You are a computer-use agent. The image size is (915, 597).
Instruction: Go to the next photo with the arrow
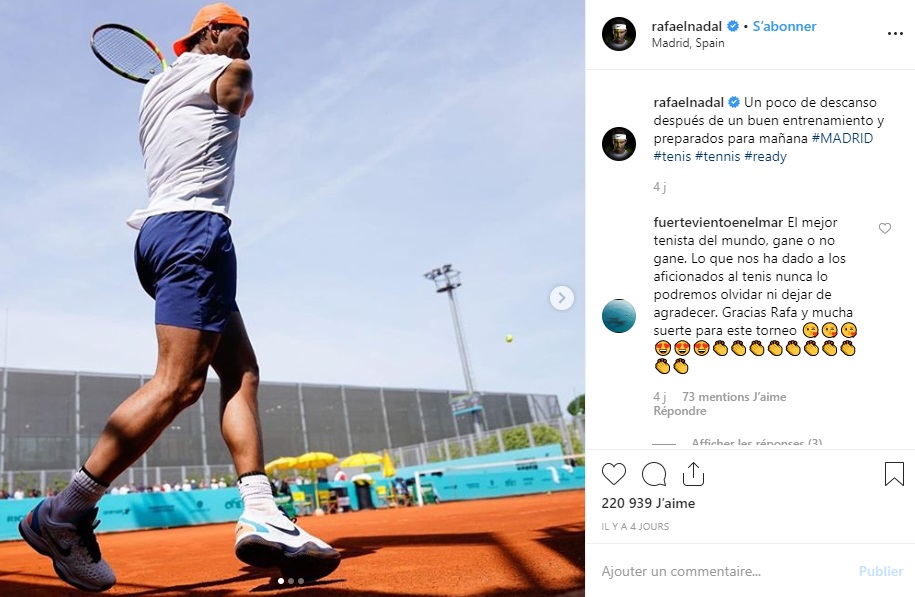click(562, 298)
